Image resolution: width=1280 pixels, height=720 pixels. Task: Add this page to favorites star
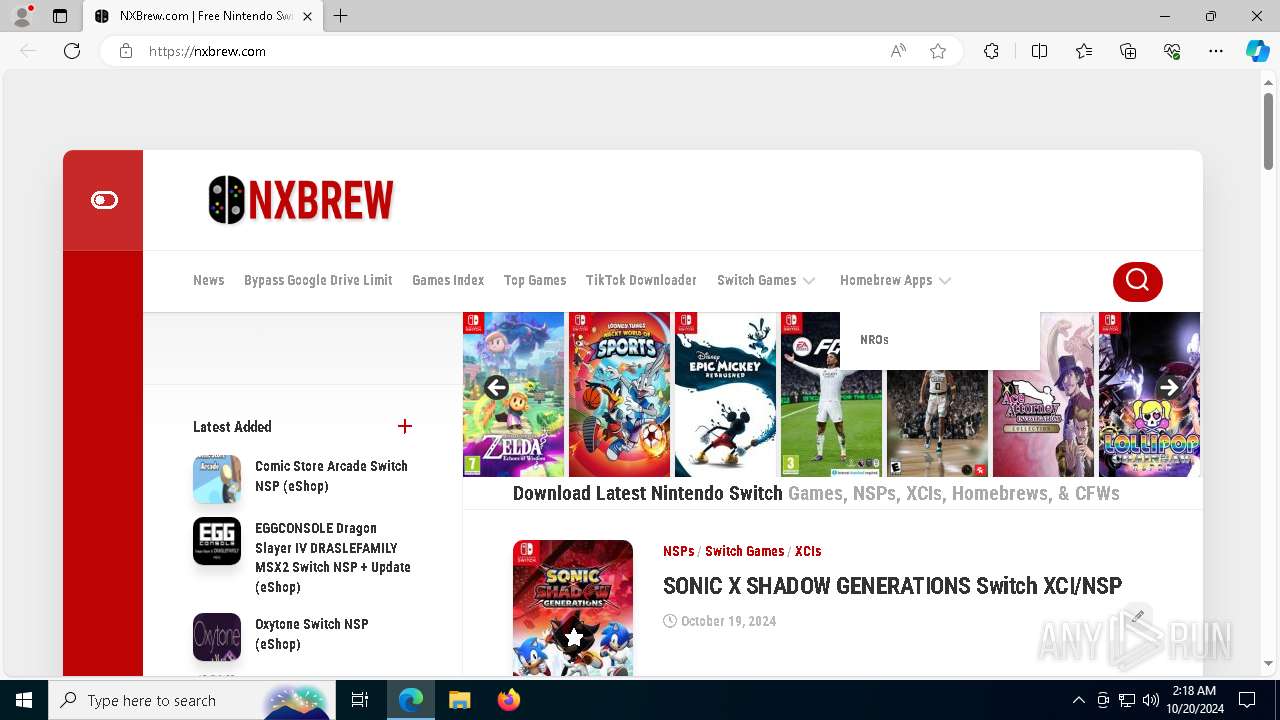tap(938, 51)
